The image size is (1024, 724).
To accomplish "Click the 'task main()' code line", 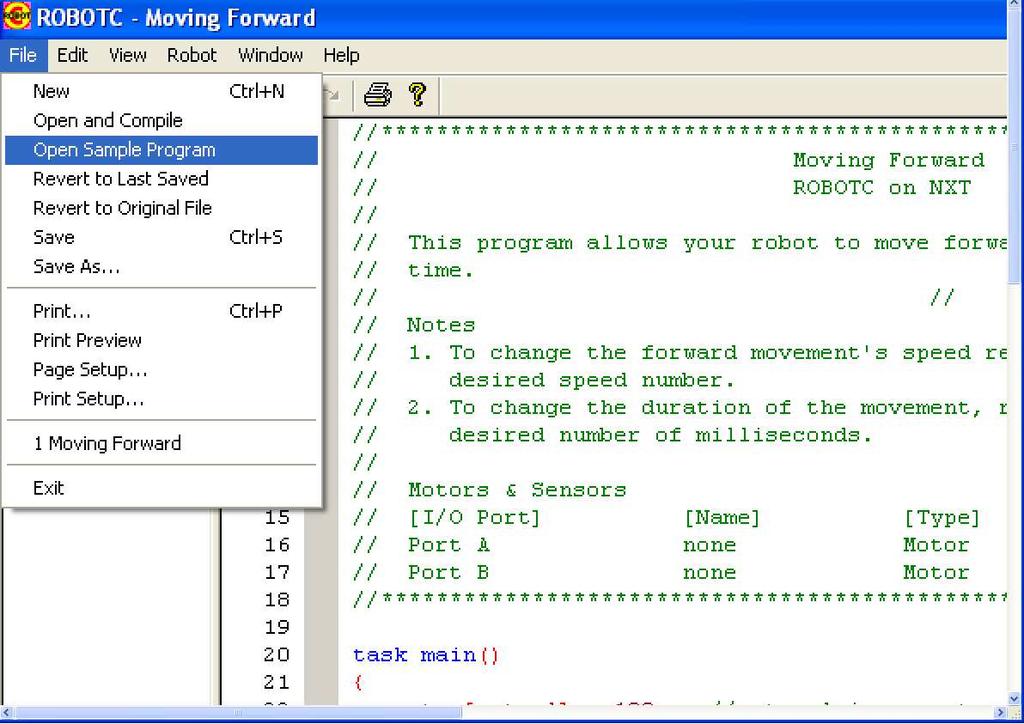I will (x=426, y=655).
